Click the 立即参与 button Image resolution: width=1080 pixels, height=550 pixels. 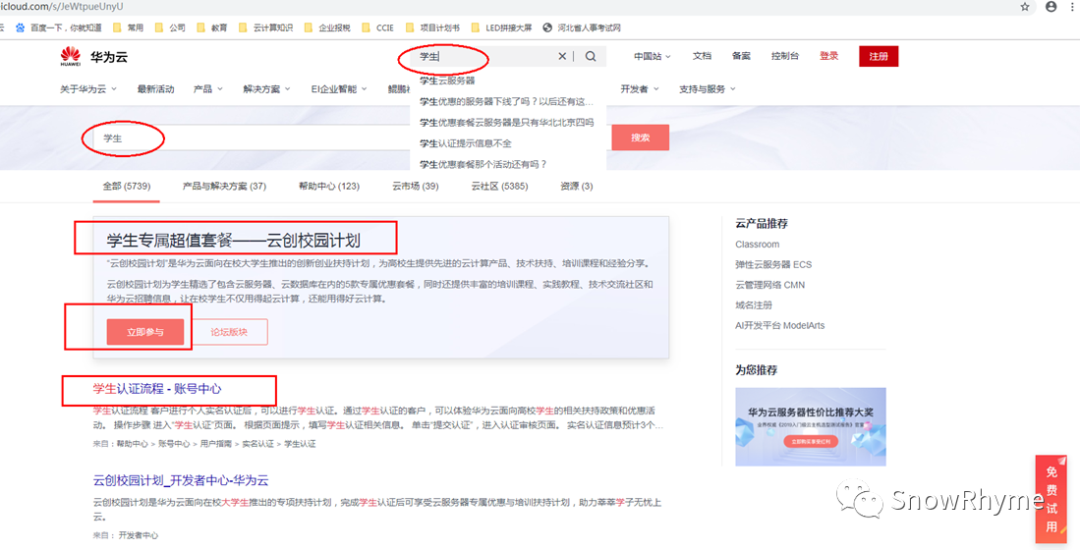[145, 332]
